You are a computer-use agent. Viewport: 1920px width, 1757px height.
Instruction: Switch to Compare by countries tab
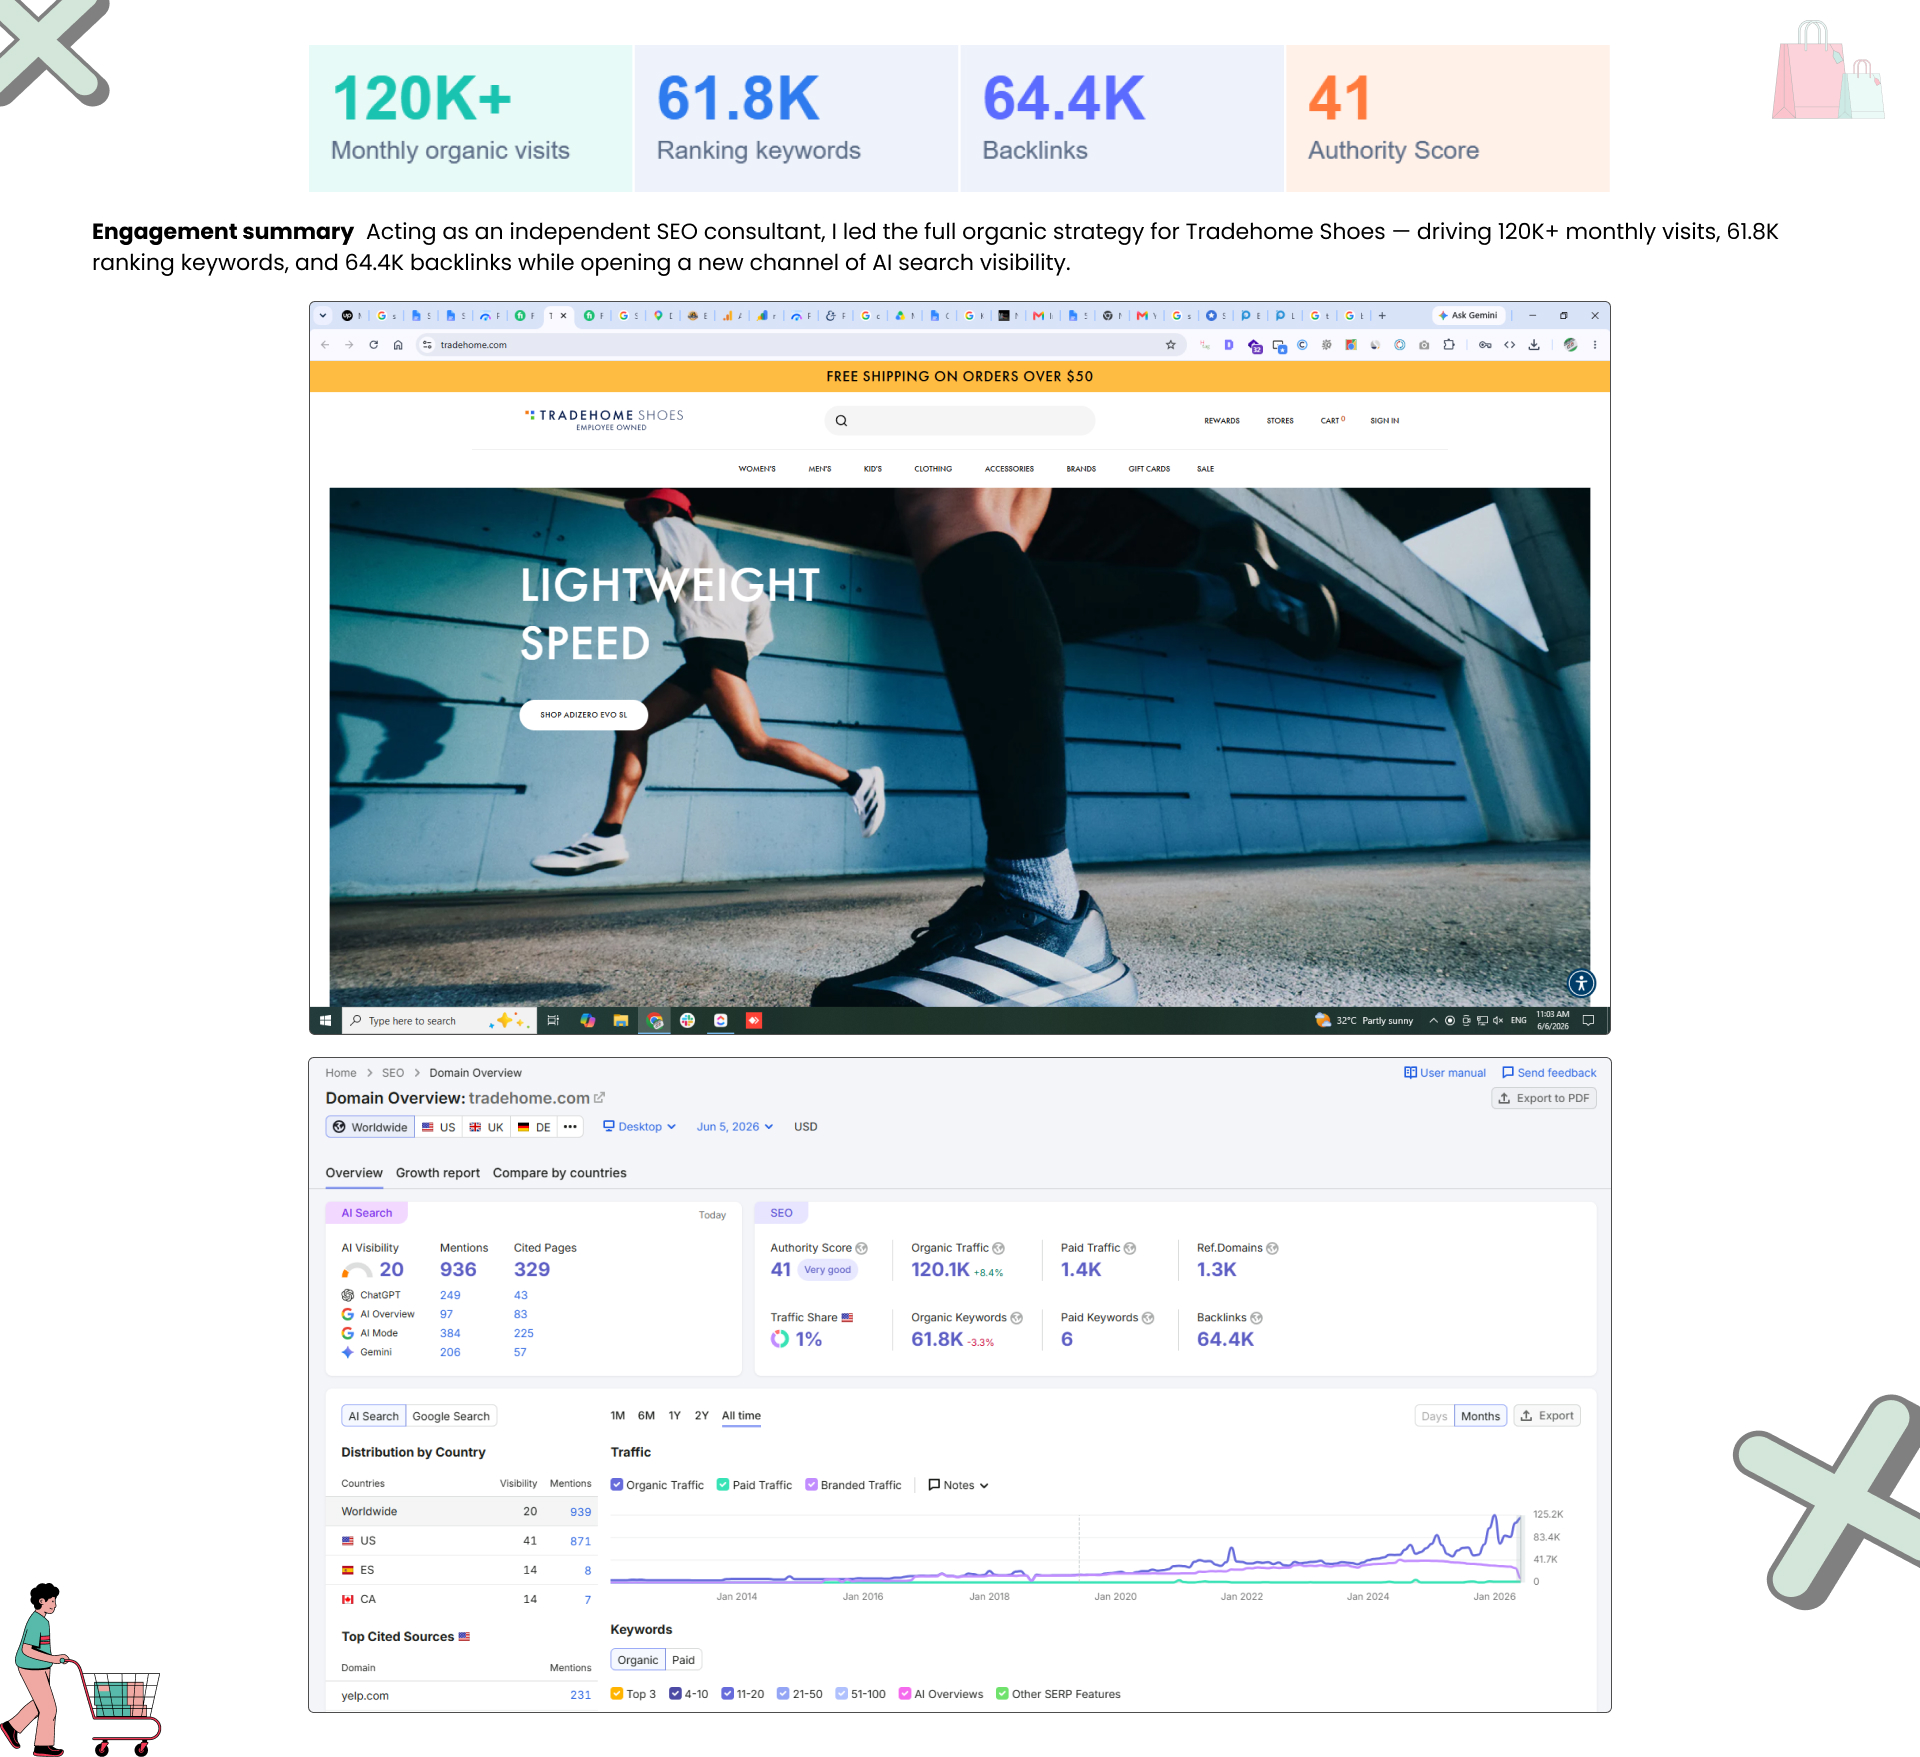point(559,1173)
